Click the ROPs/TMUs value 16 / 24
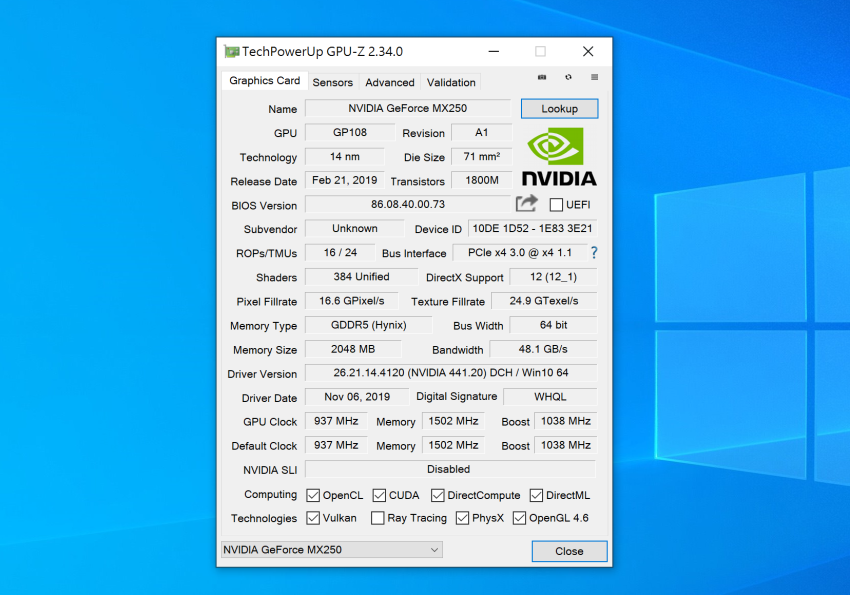This screenshot has width=850, height=595. tap(340, 253)
